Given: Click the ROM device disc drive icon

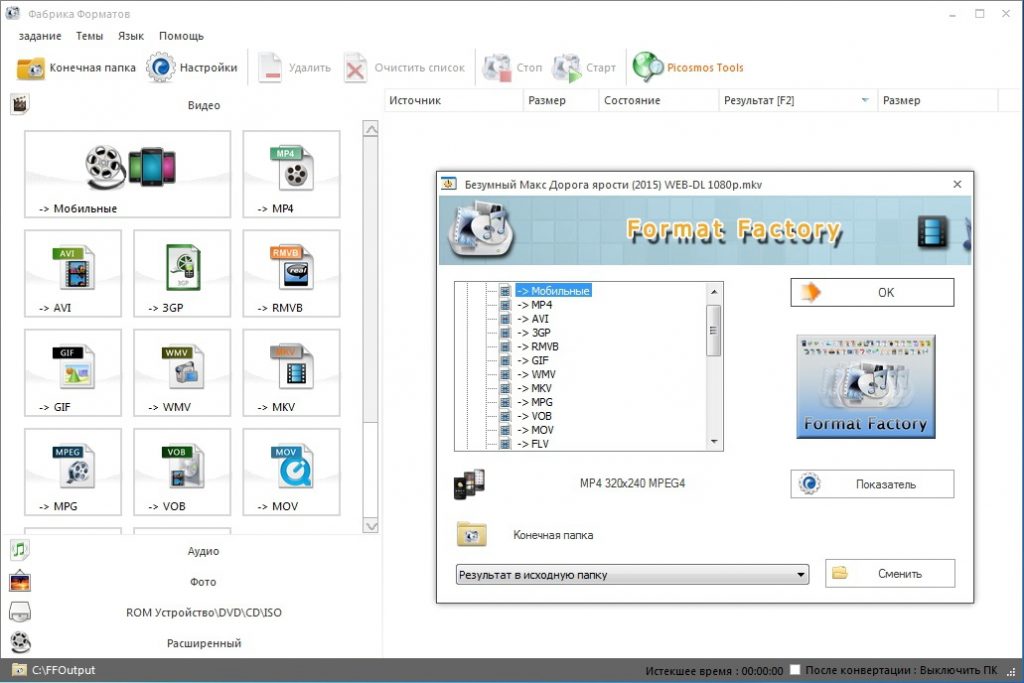Looking at the screenshot, I should tap(20, 612).
